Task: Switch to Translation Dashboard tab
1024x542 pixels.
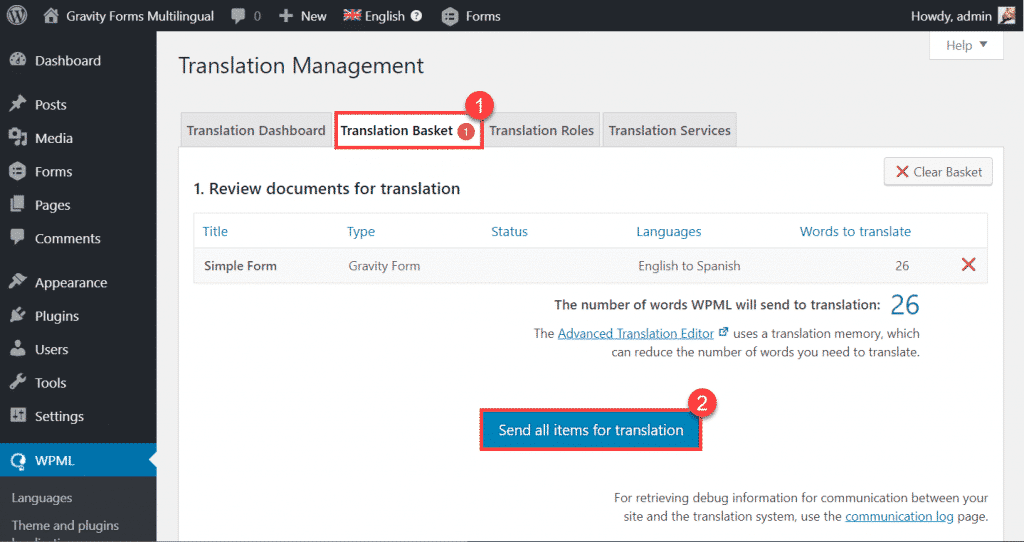Action: coord(256,130)
